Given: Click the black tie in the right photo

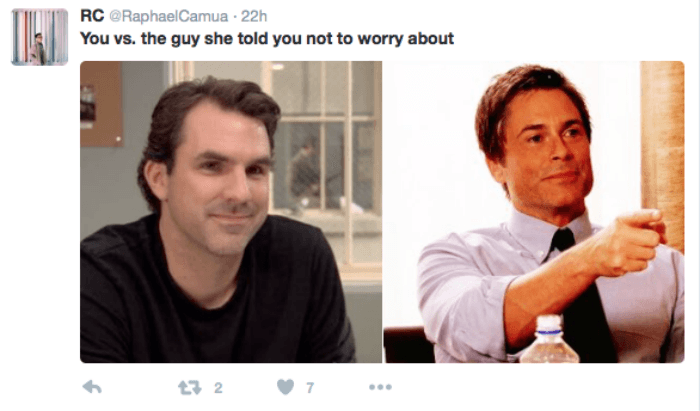Looking at the screenshot, I should pyautogui.click(x=578, y=299).
